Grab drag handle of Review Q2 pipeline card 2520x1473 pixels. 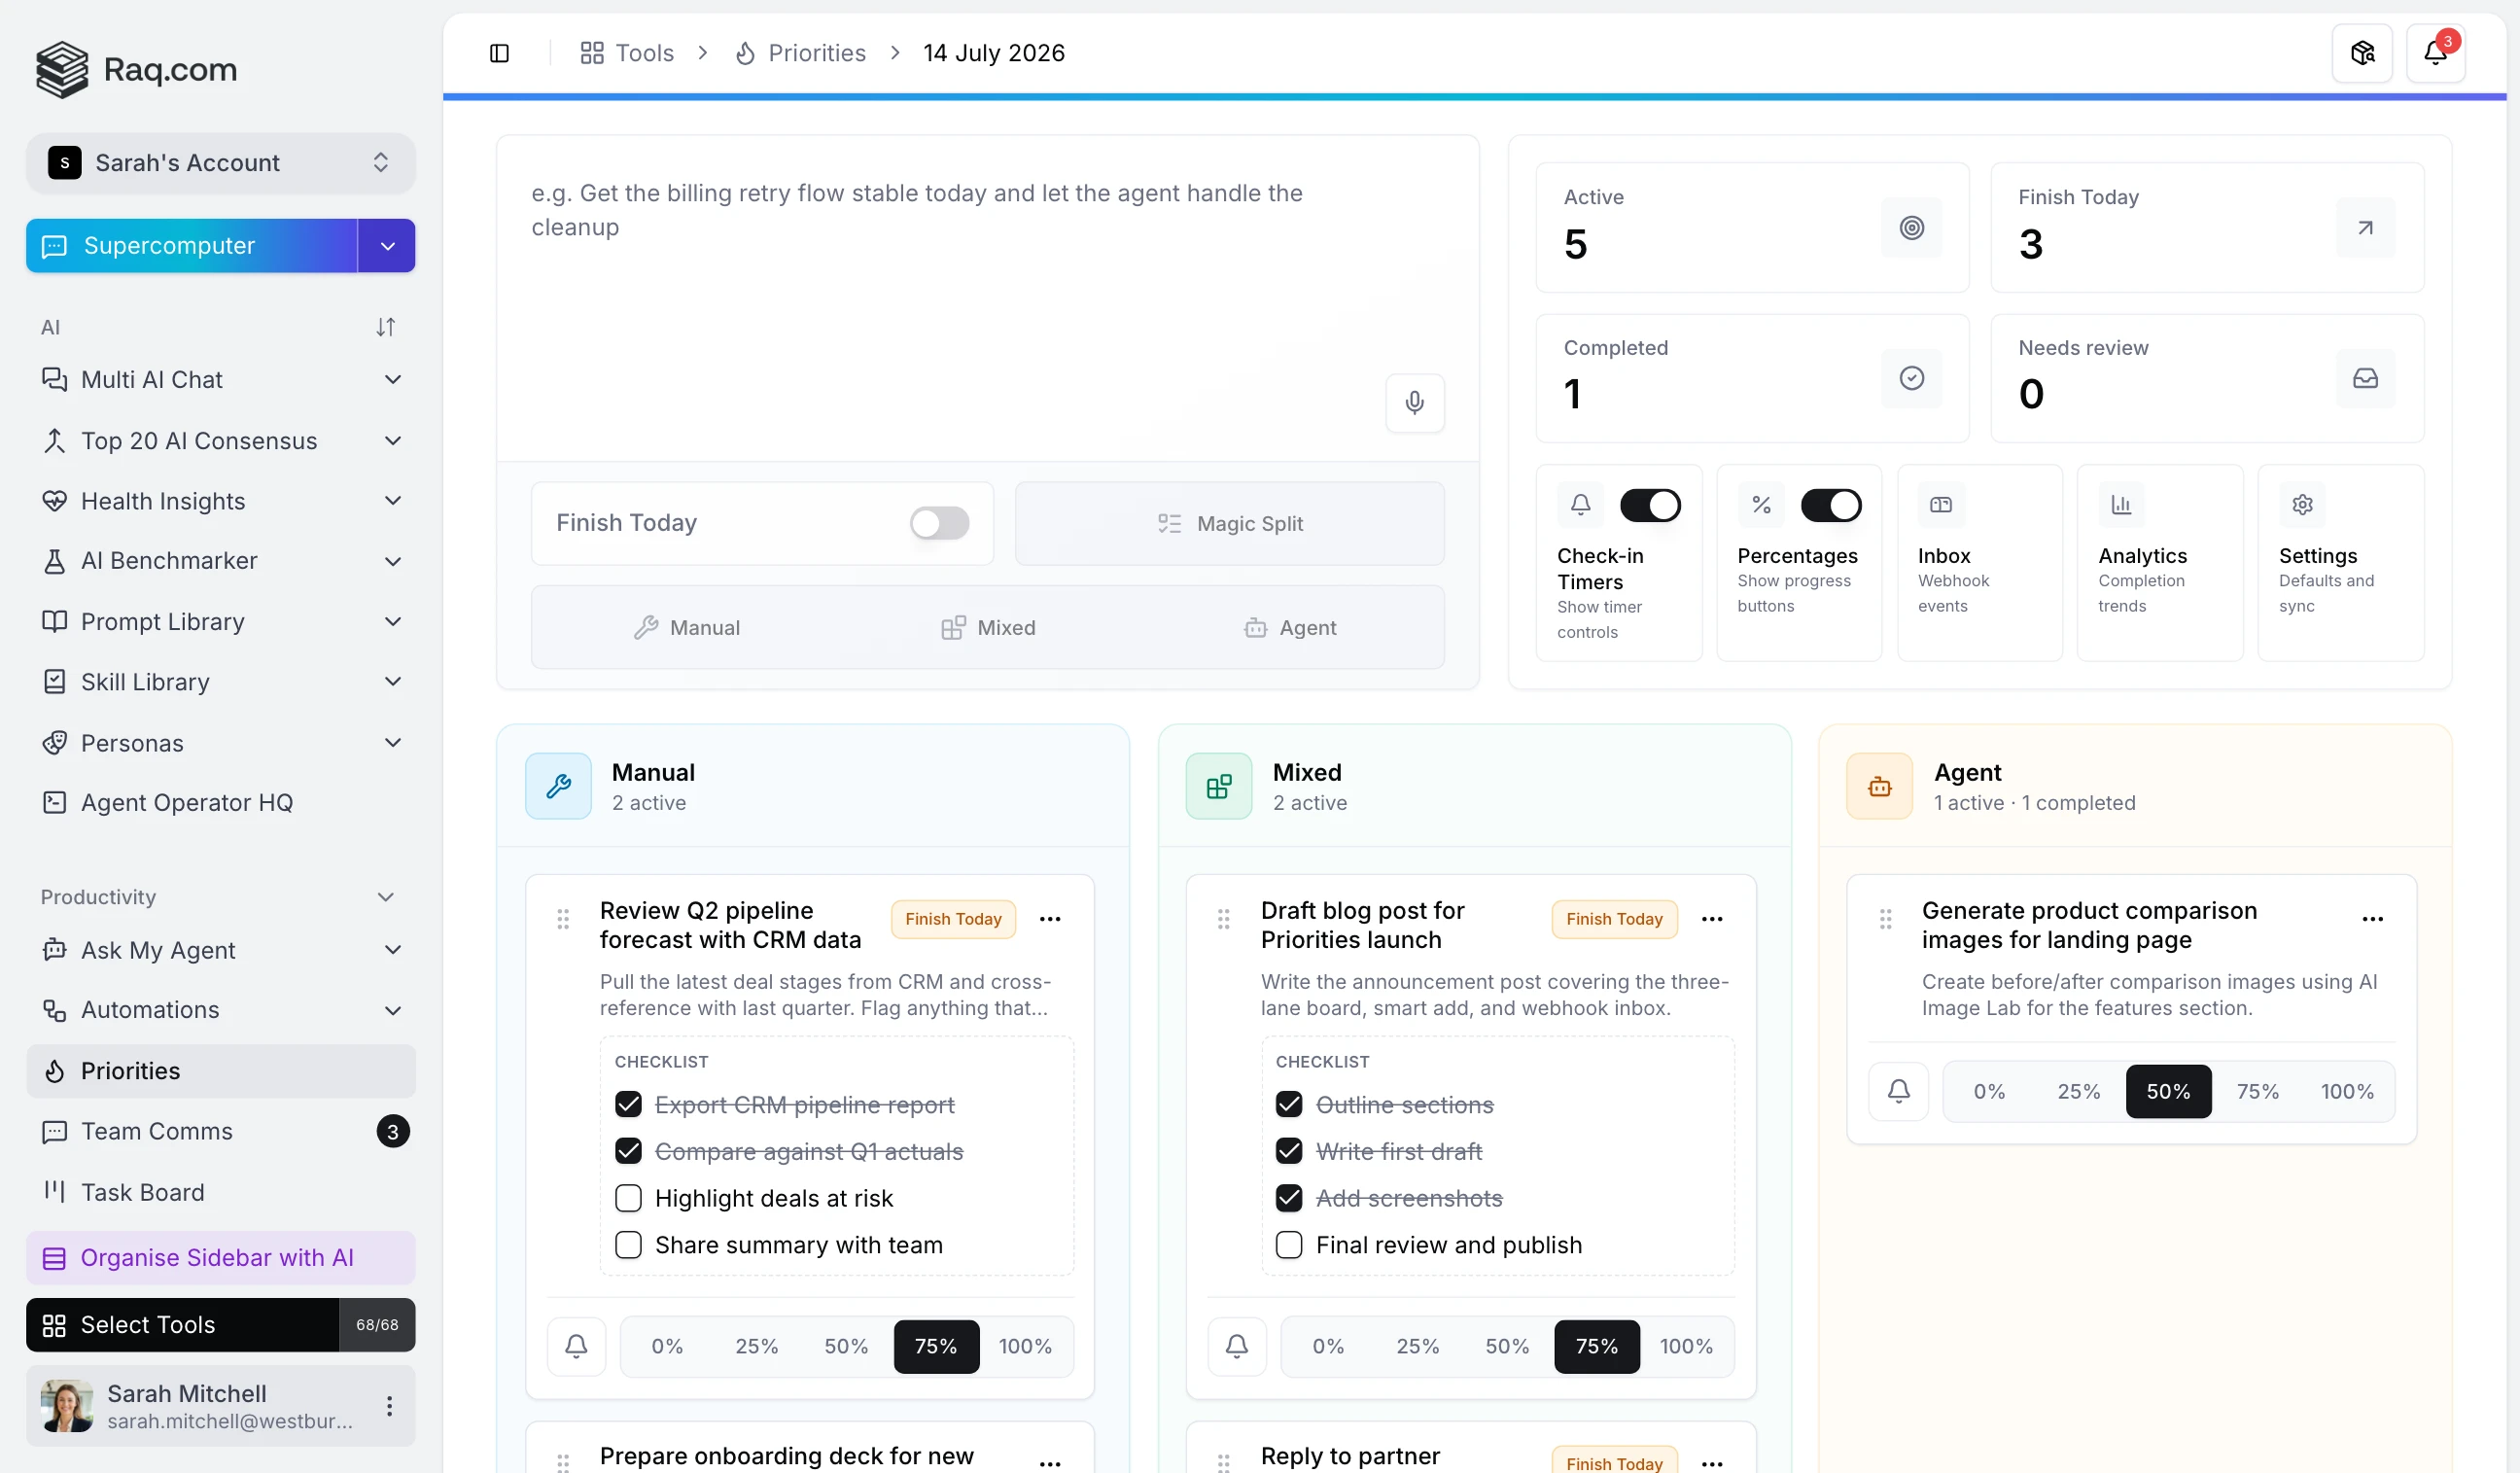point(563,919)
